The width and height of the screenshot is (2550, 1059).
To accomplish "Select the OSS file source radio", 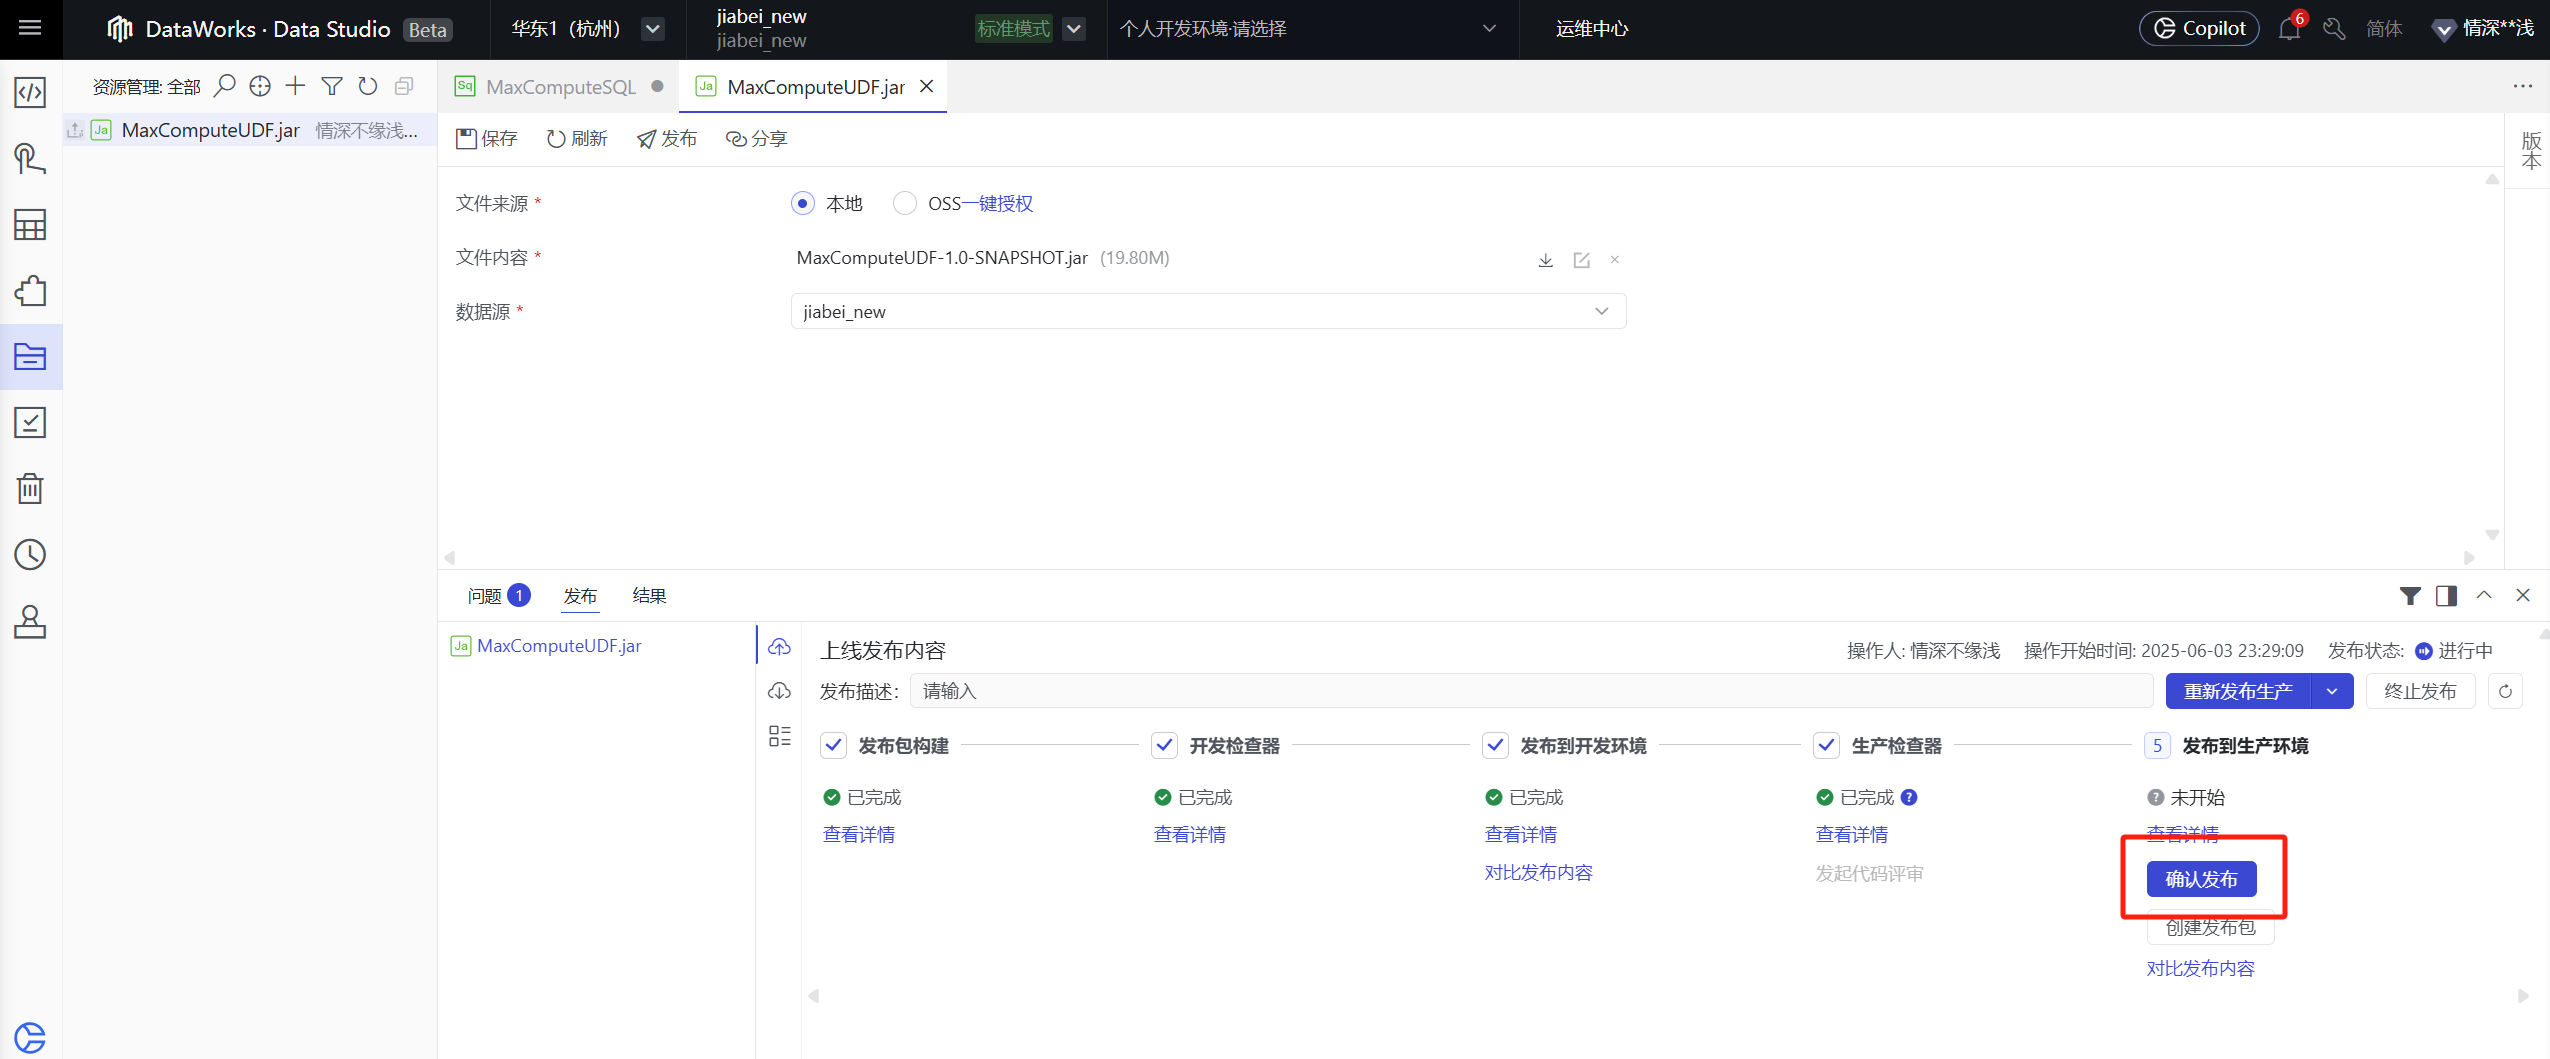I will (905, 203).
